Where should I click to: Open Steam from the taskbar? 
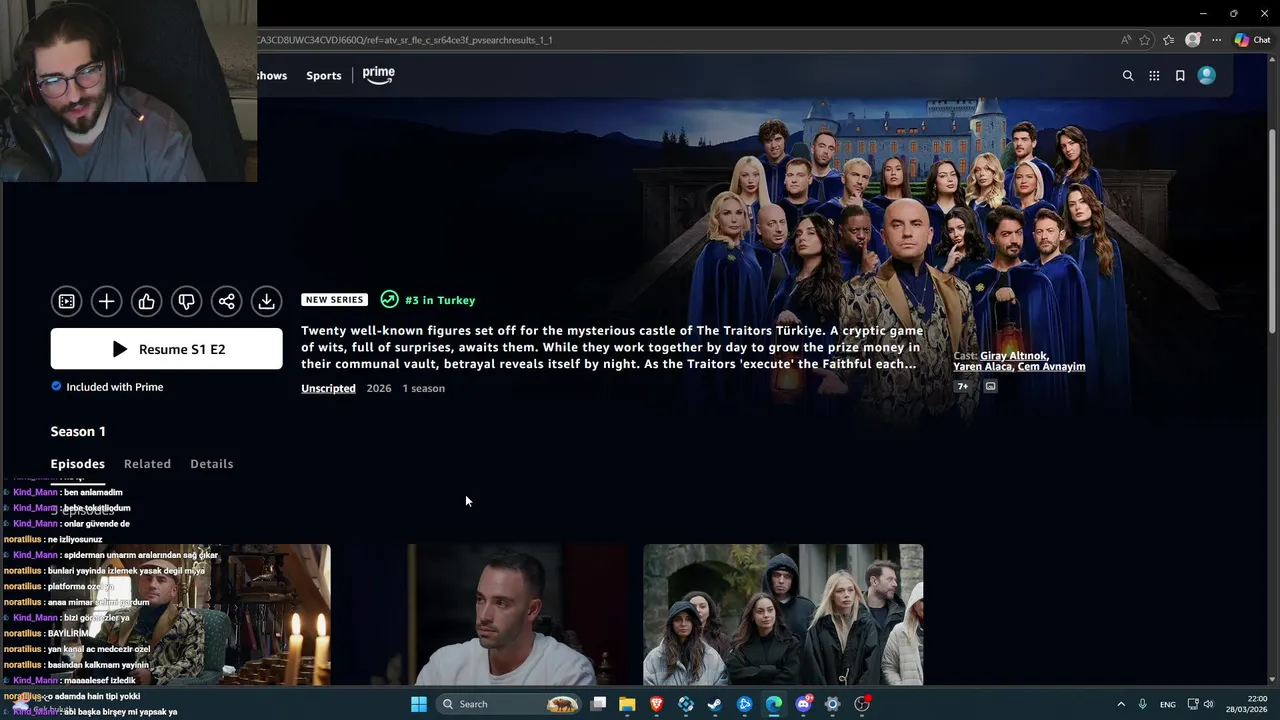tap(715, 704)
